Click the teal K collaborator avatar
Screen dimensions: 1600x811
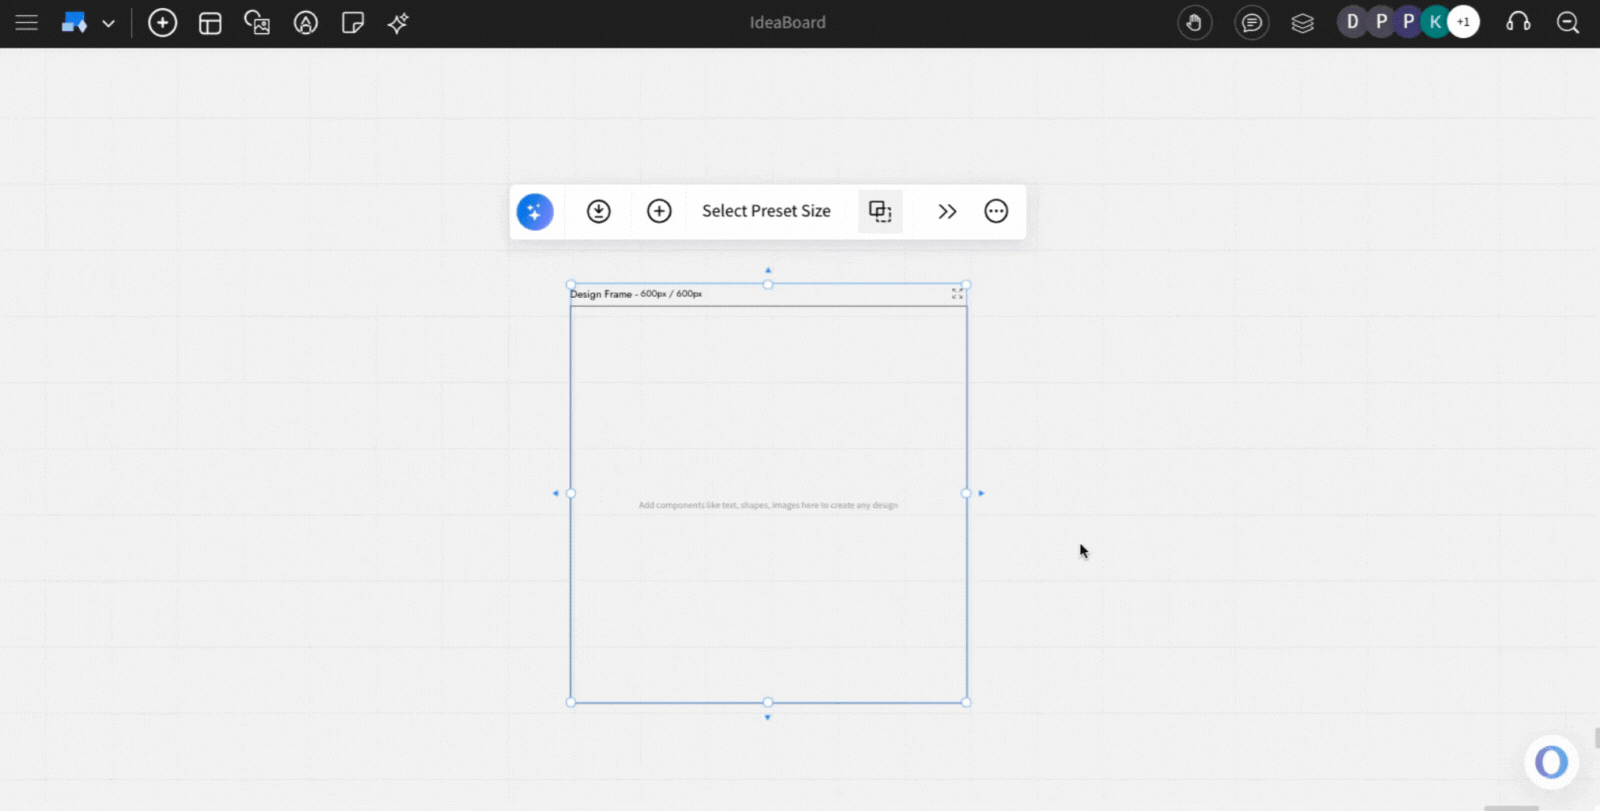point(1436,22)
